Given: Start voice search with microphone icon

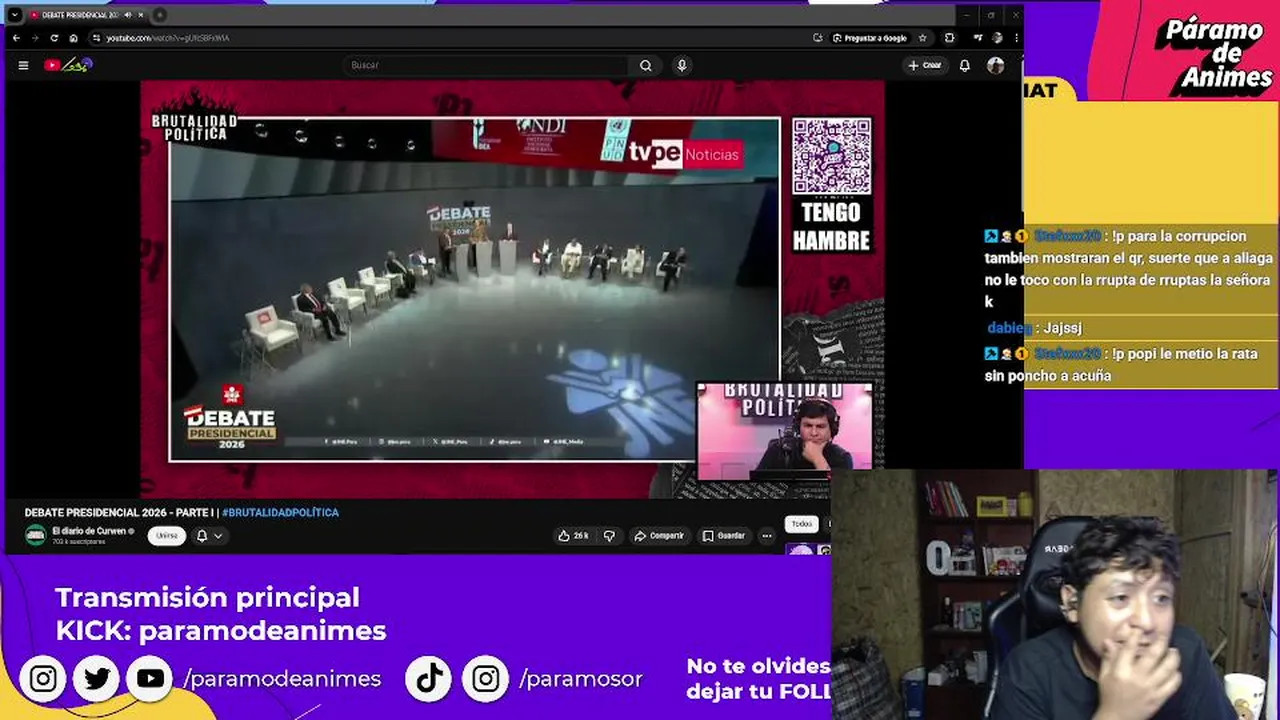Looking at the screenshot, I should pos(682,65).
